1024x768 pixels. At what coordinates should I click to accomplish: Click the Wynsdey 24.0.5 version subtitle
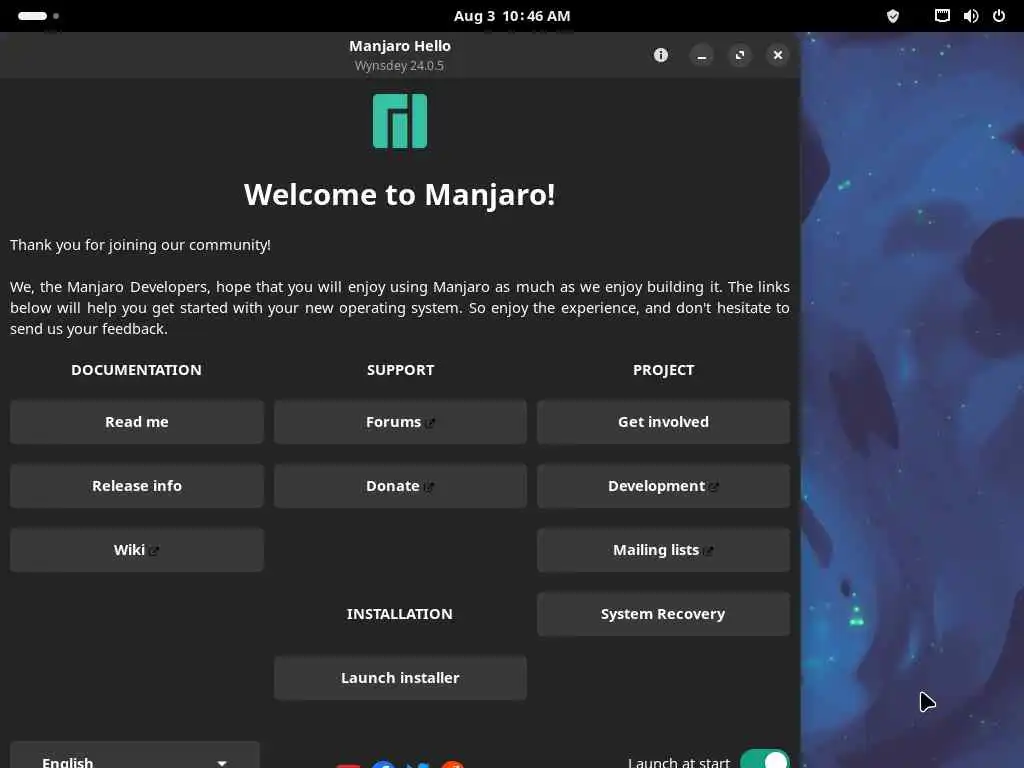(x=399, y=65)
